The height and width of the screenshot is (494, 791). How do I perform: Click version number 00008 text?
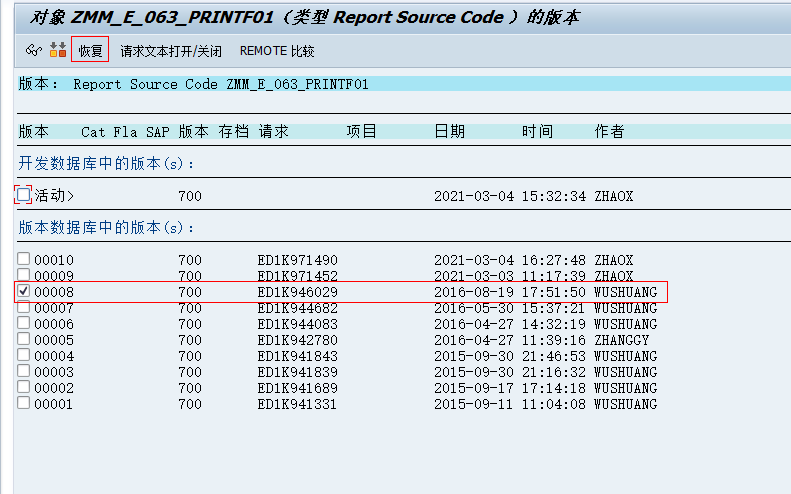pos(54,292)
